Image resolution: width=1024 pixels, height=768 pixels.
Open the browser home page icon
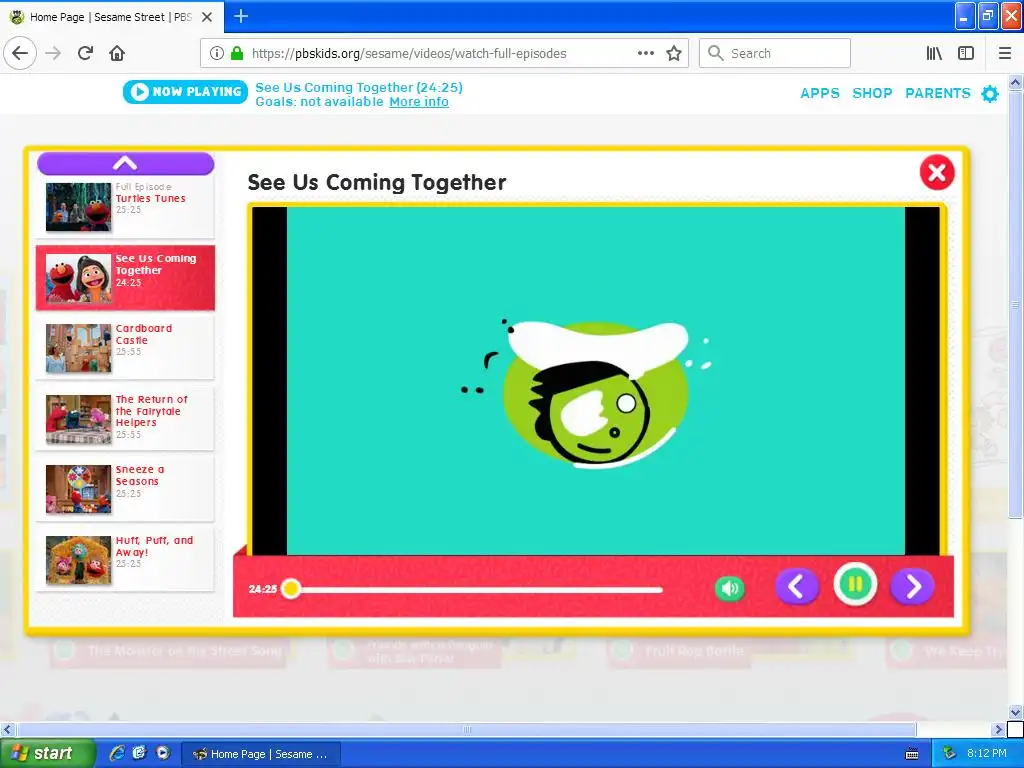click(117, 54)
